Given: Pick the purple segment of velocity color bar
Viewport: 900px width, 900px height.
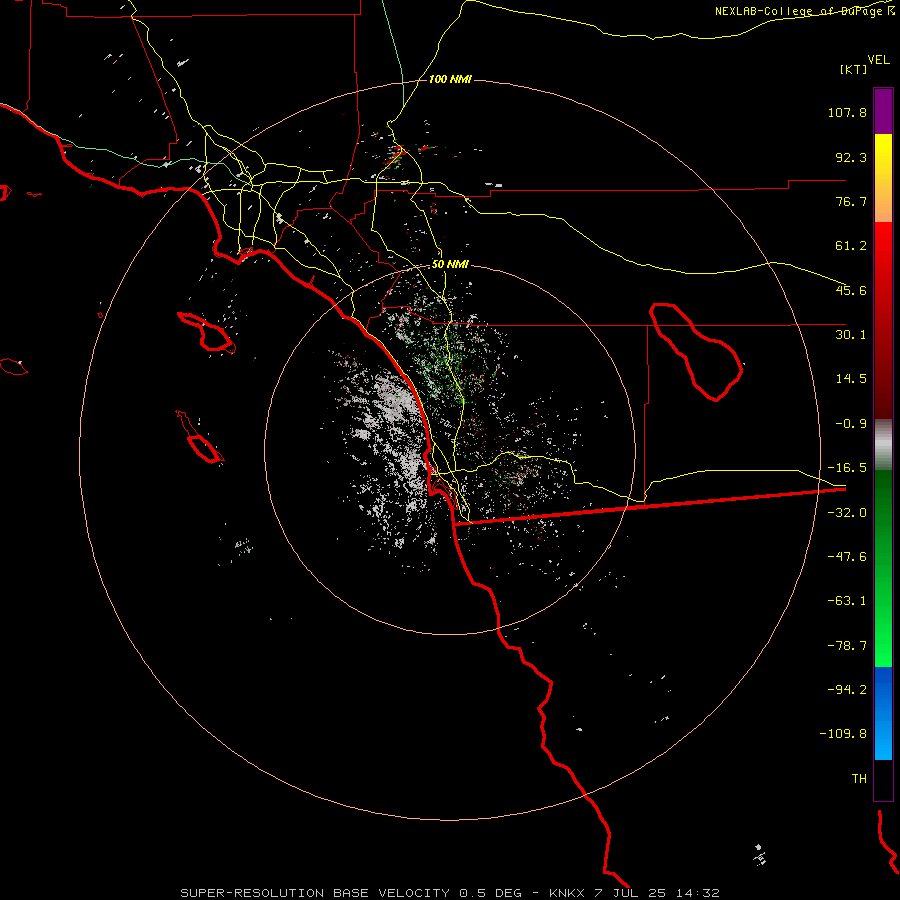Looking at the screenshot, I should click(883, 111).
